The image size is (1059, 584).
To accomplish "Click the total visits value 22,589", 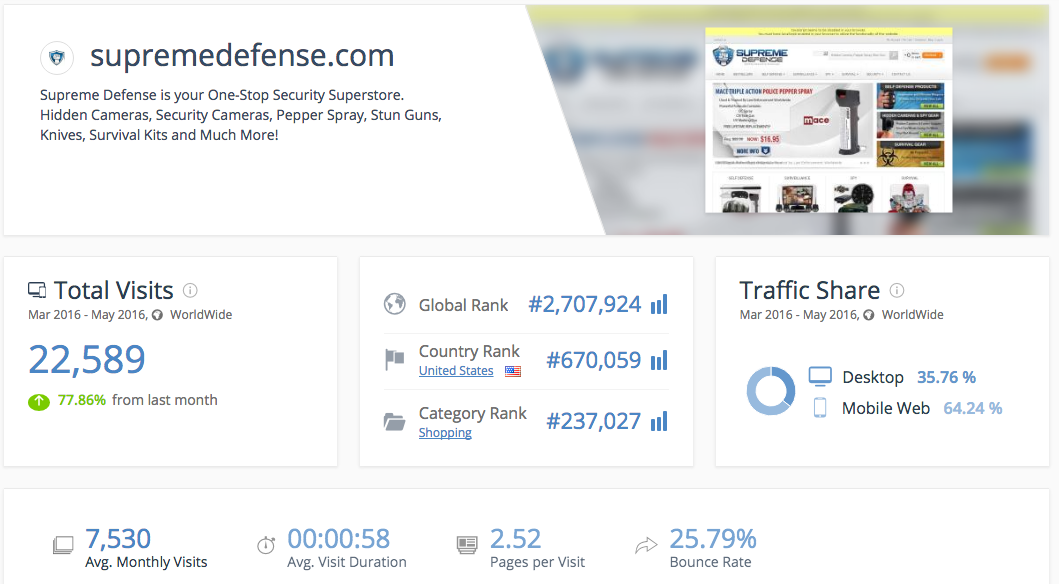I will point(86,359).
